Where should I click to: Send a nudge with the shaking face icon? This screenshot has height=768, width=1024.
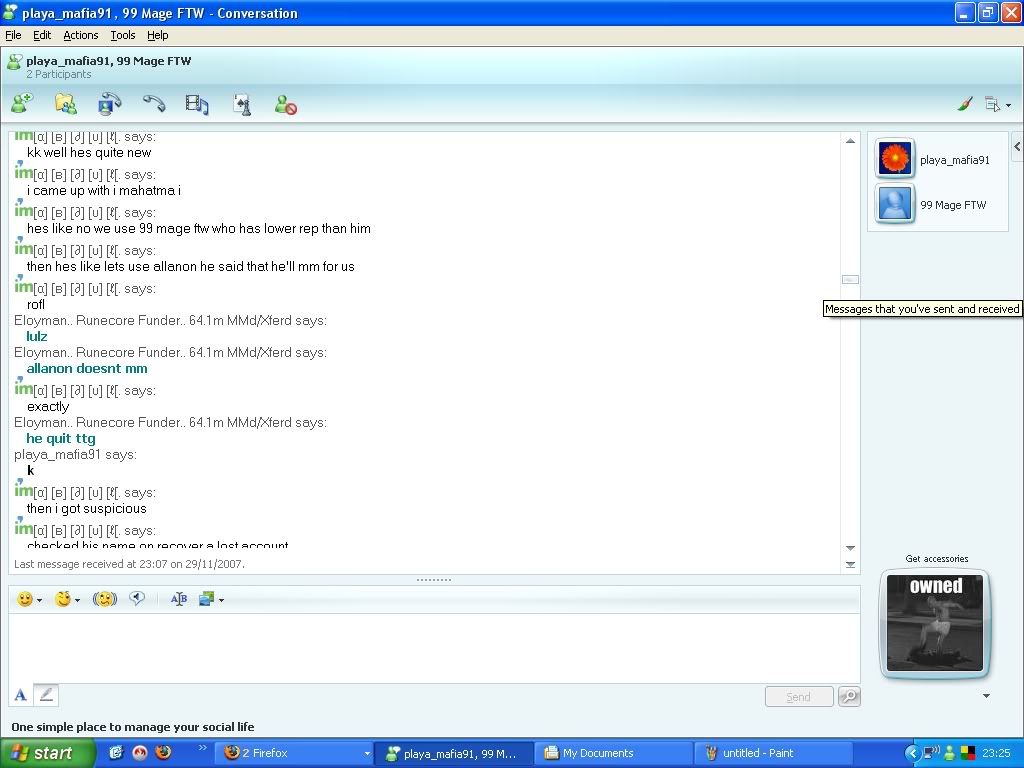(x=105, y=599)
